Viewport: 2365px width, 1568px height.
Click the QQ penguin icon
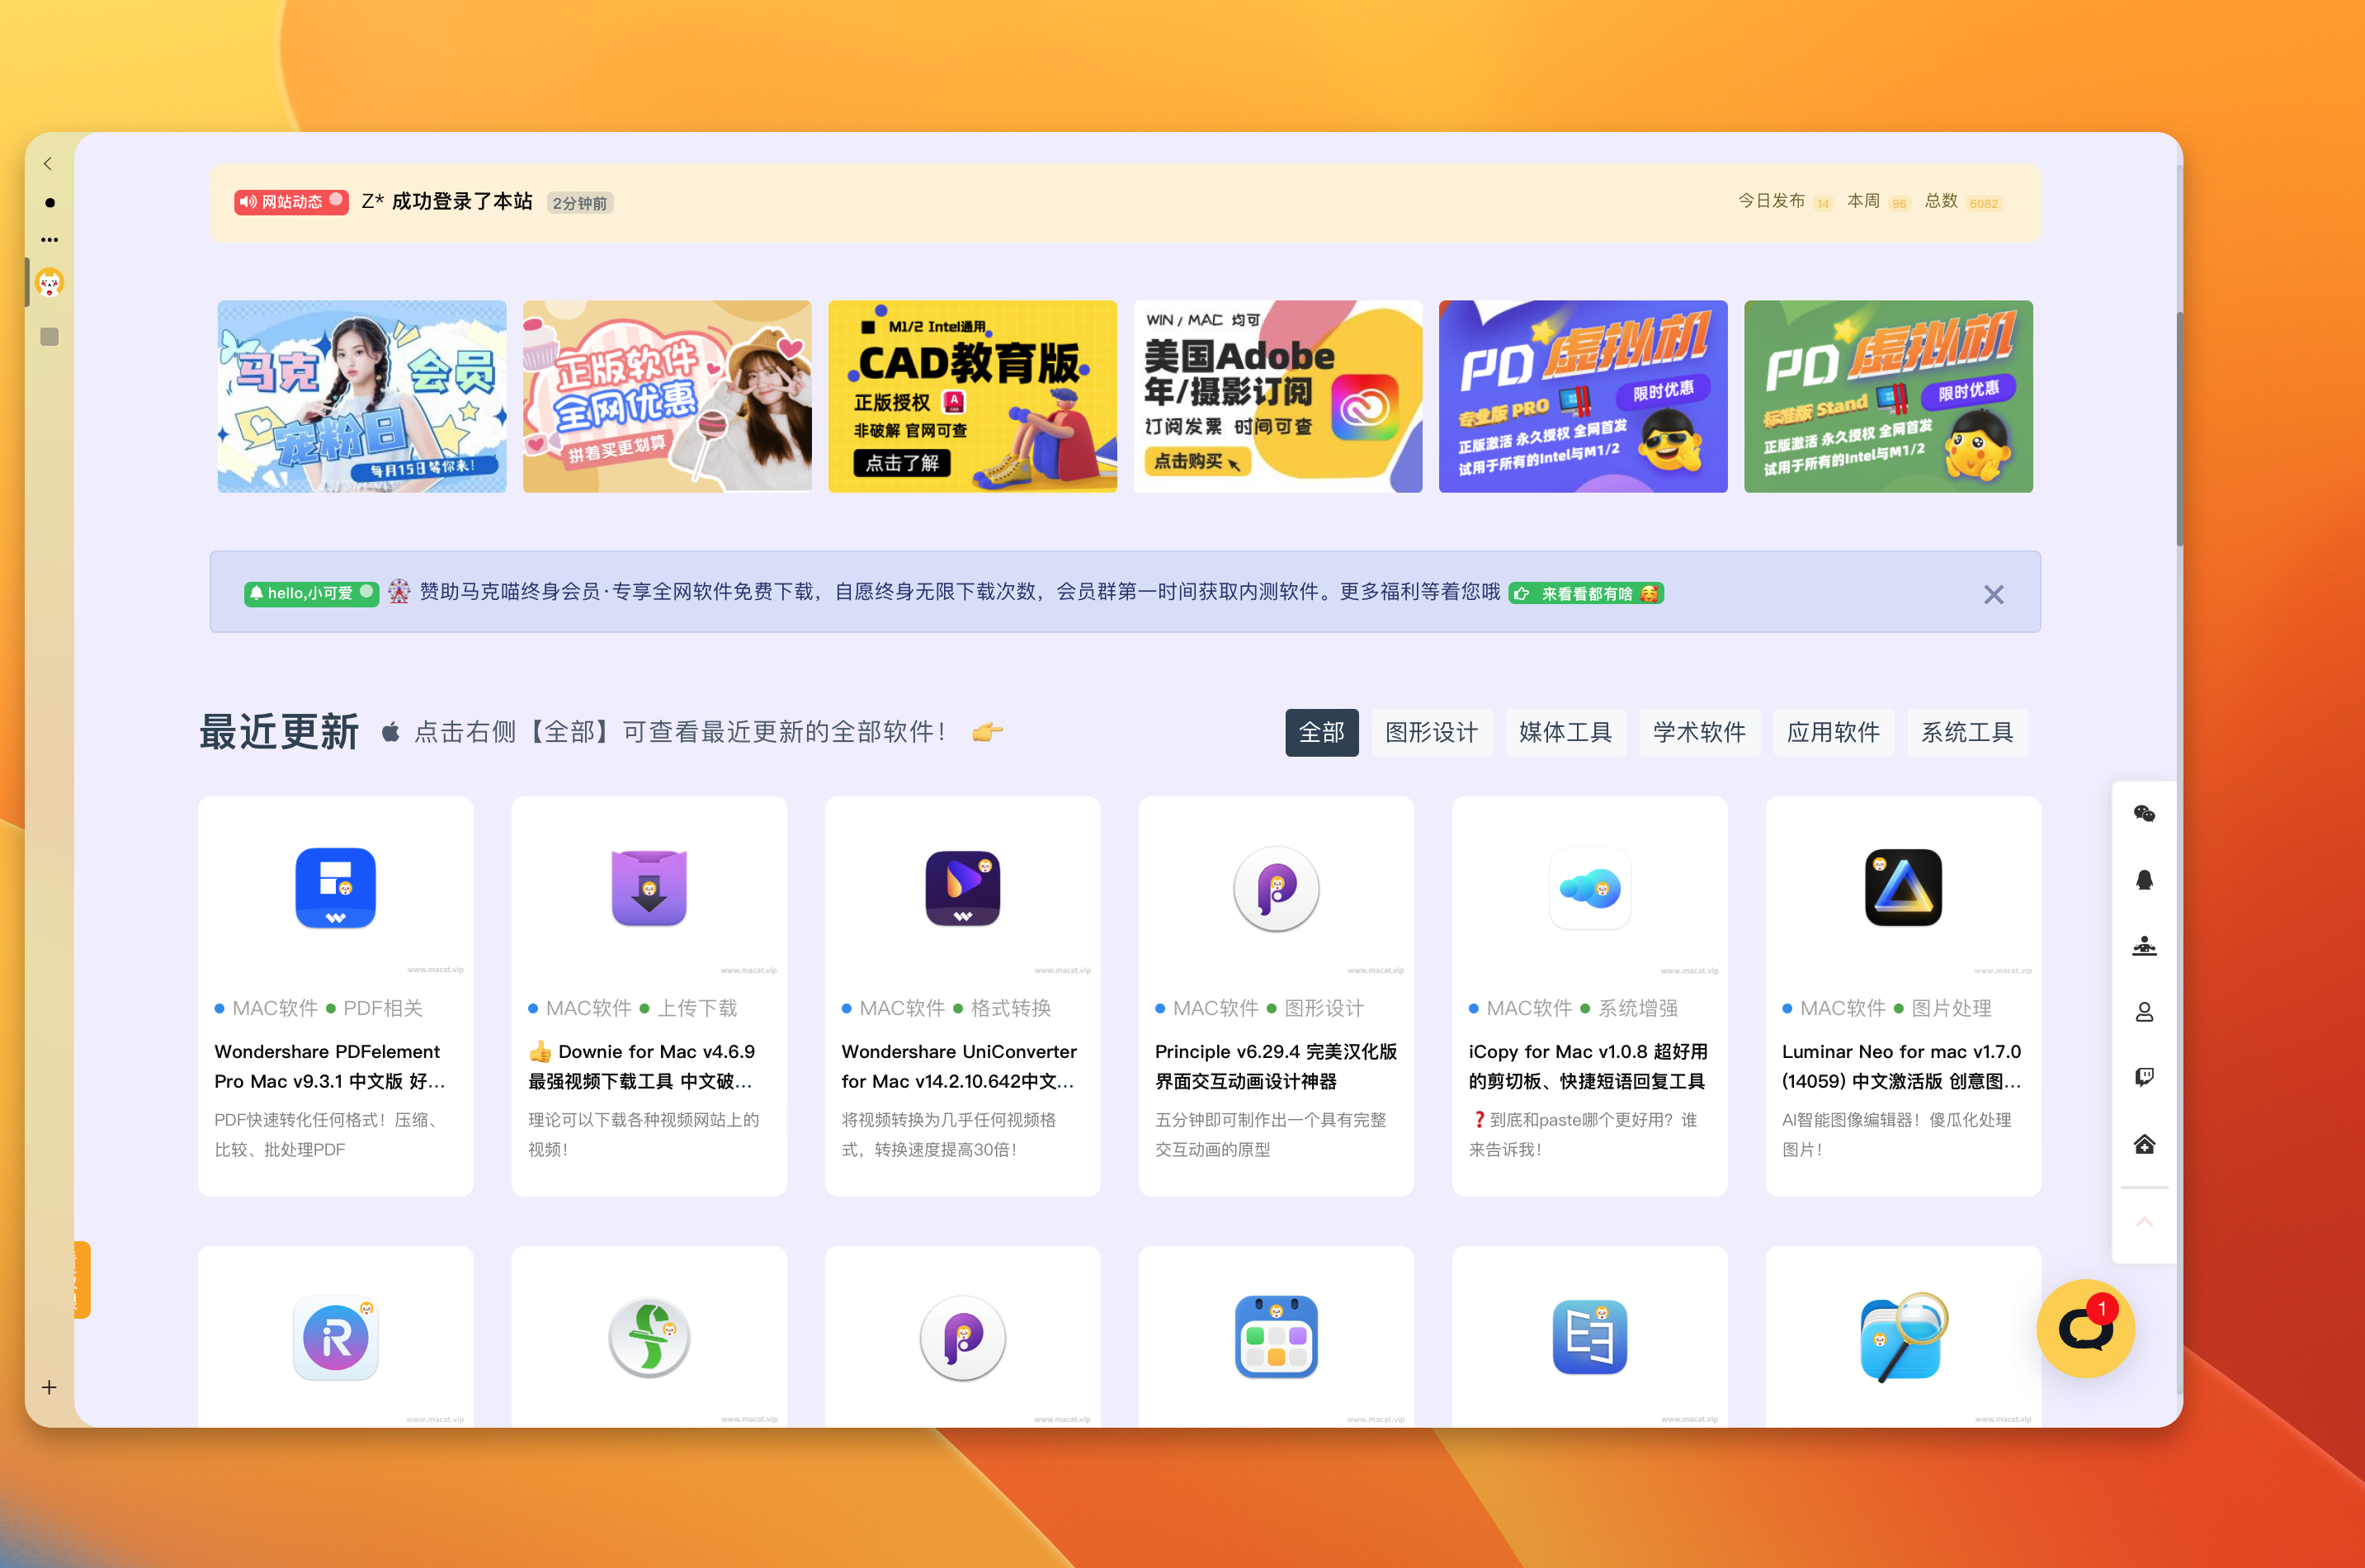(x=2144, y=880)
